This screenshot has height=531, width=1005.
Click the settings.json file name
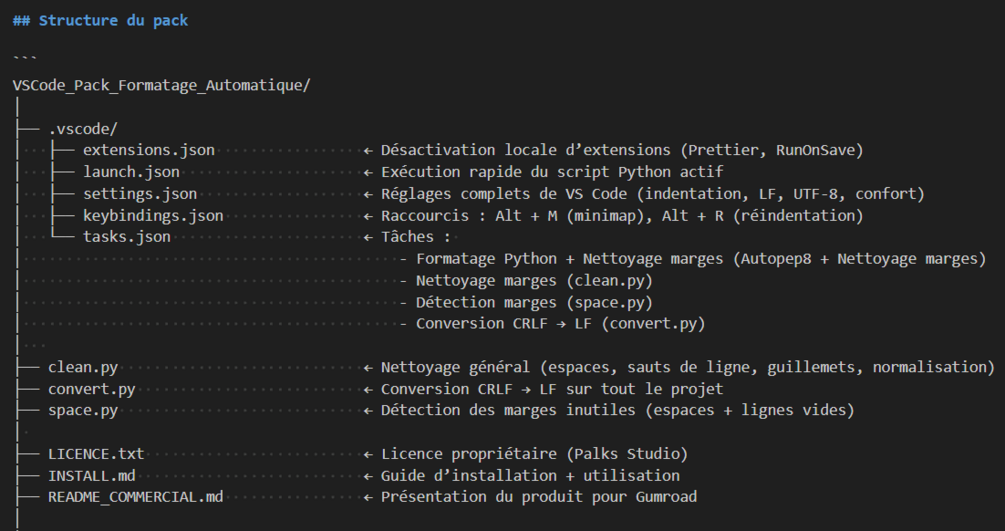[x=140, y=194]
